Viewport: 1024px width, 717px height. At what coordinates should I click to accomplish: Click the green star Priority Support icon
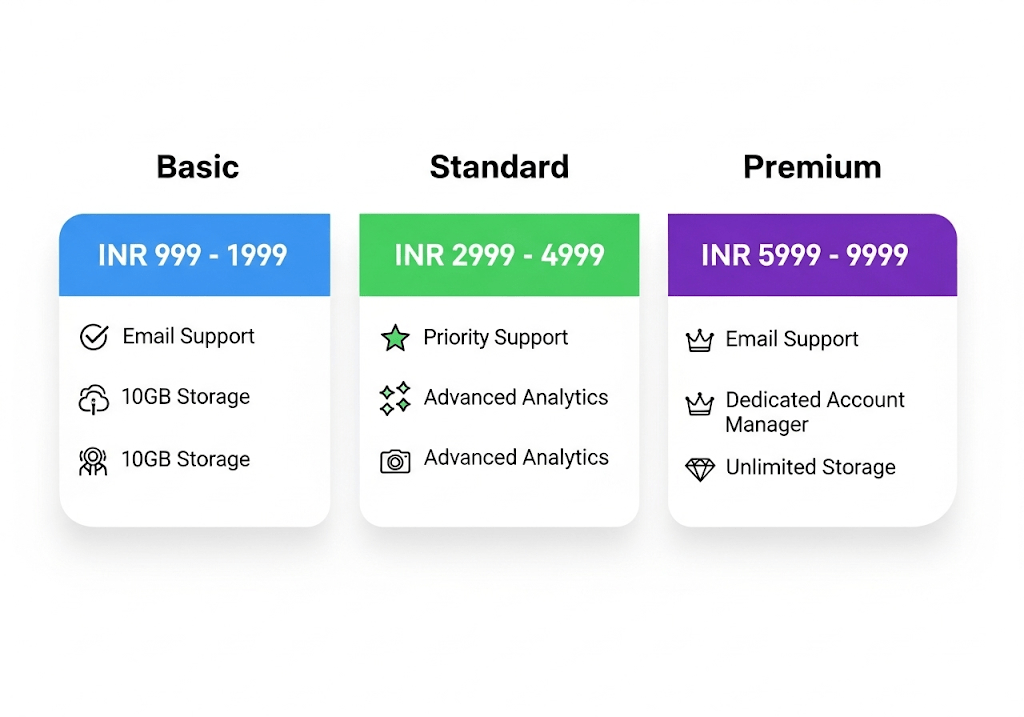pyautogui.click(x=395, y=338)
